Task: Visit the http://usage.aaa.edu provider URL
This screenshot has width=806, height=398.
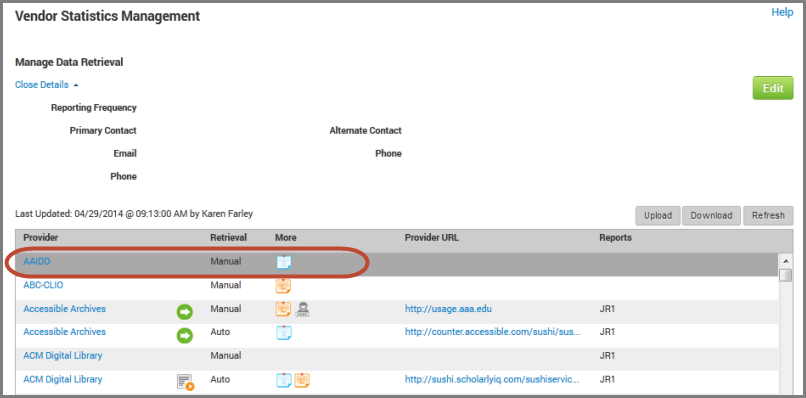Action: [449, 309]
